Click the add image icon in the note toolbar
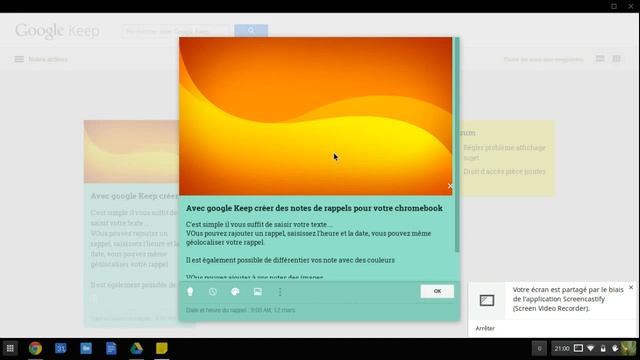 258,291
